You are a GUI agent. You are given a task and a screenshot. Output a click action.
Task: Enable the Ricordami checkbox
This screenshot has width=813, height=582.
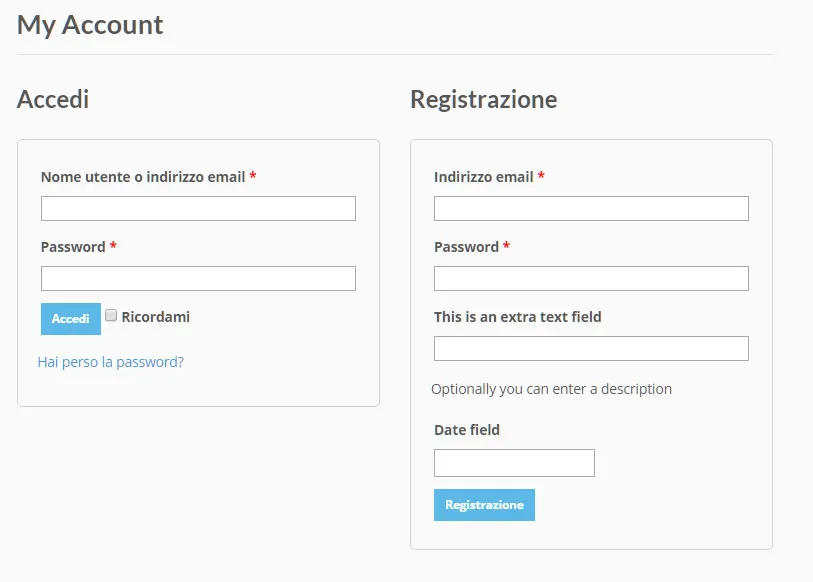pos(112,316)
